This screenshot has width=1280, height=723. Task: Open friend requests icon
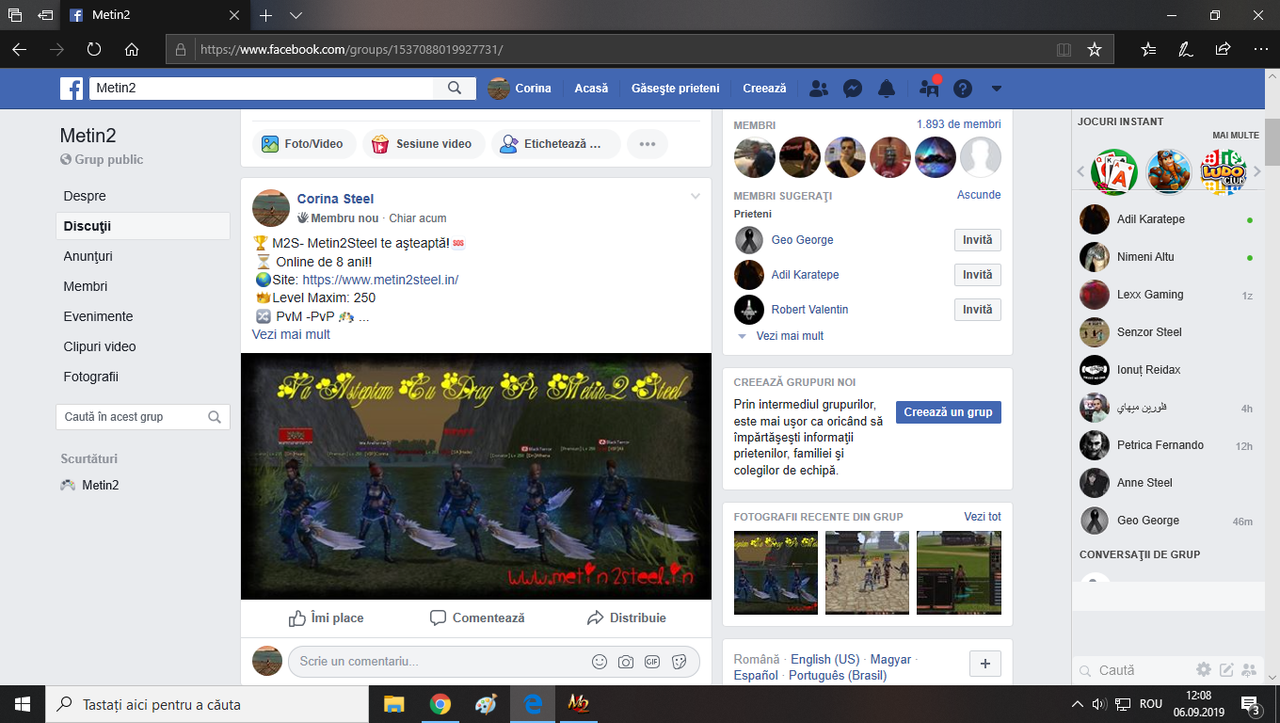(x=819, y=88)
